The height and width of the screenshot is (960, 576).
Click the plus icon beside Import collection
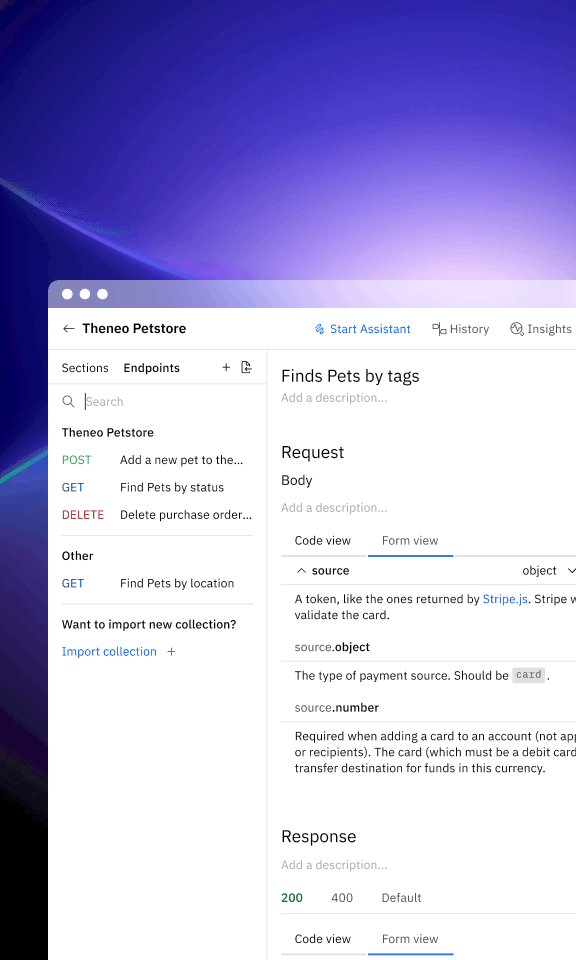(x=171, y=652)
